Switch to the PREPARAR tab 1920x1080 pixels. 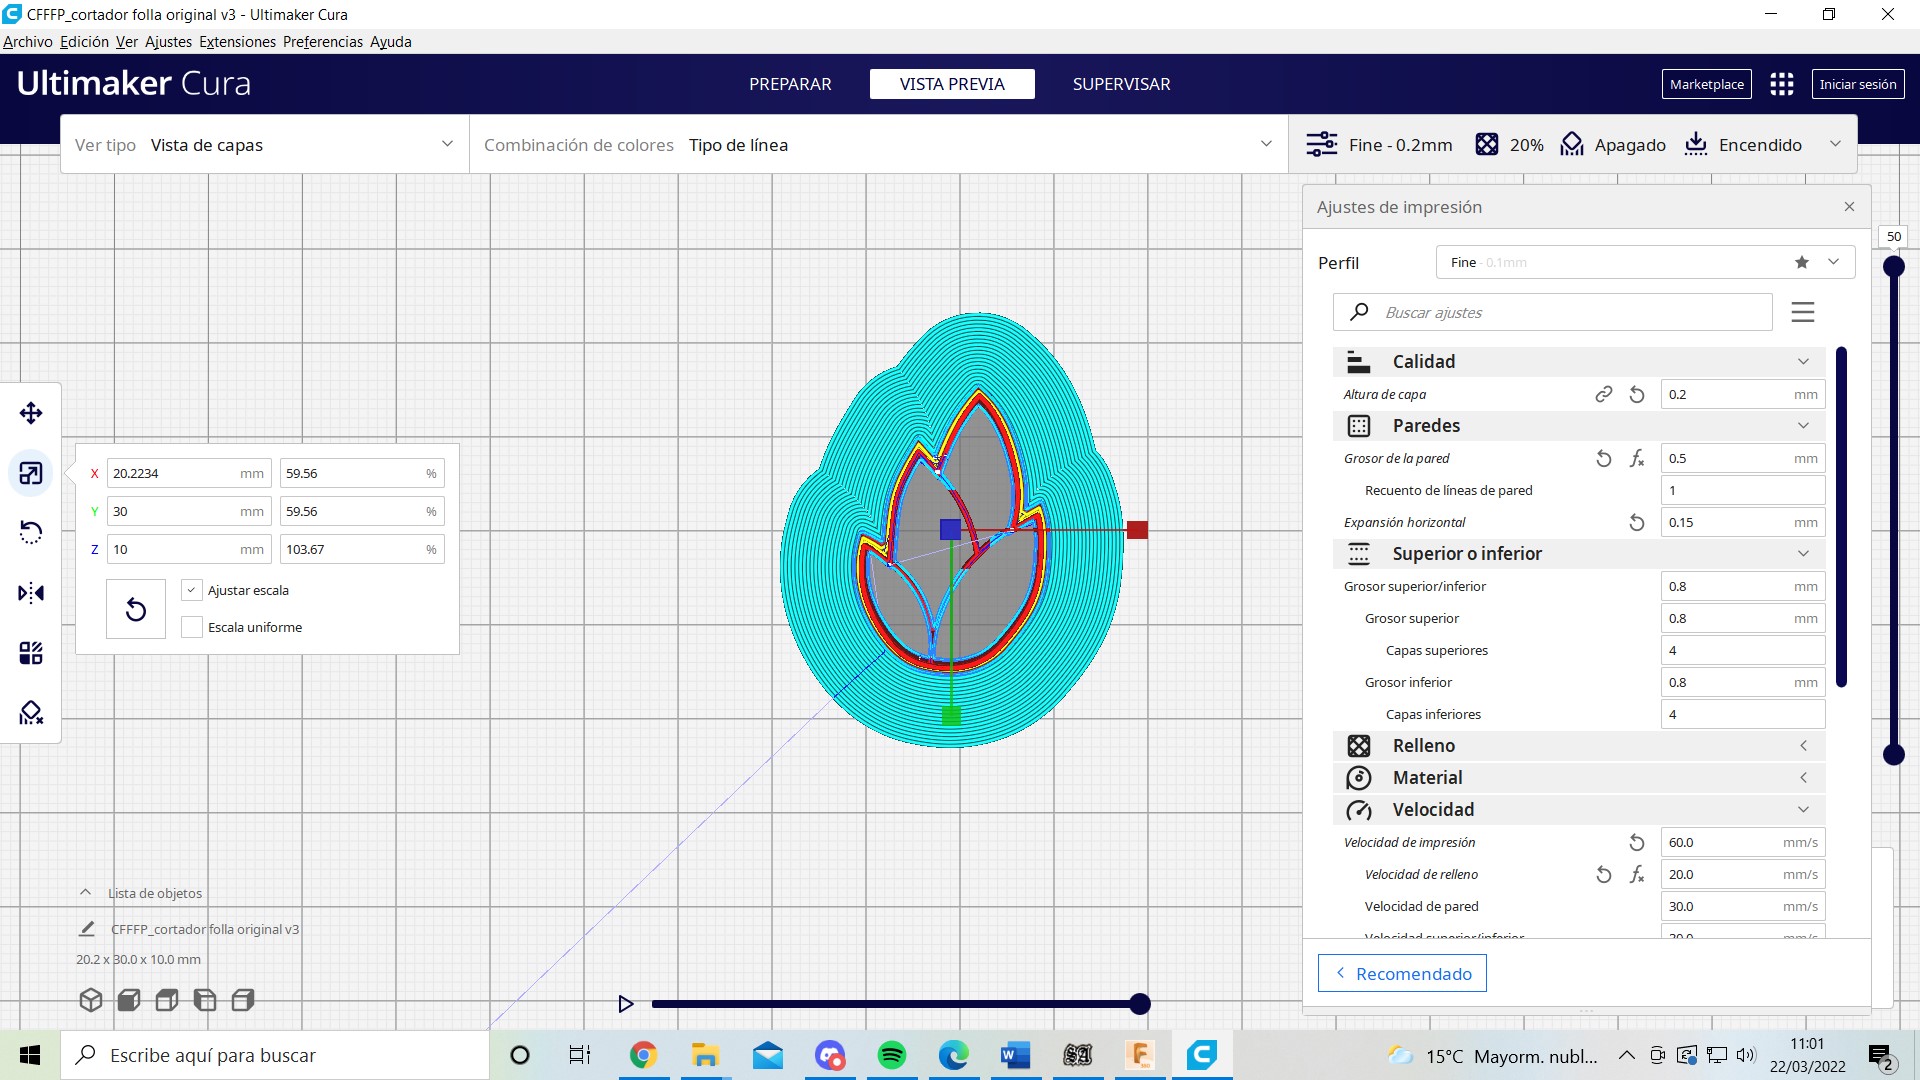tap(790, 84)
